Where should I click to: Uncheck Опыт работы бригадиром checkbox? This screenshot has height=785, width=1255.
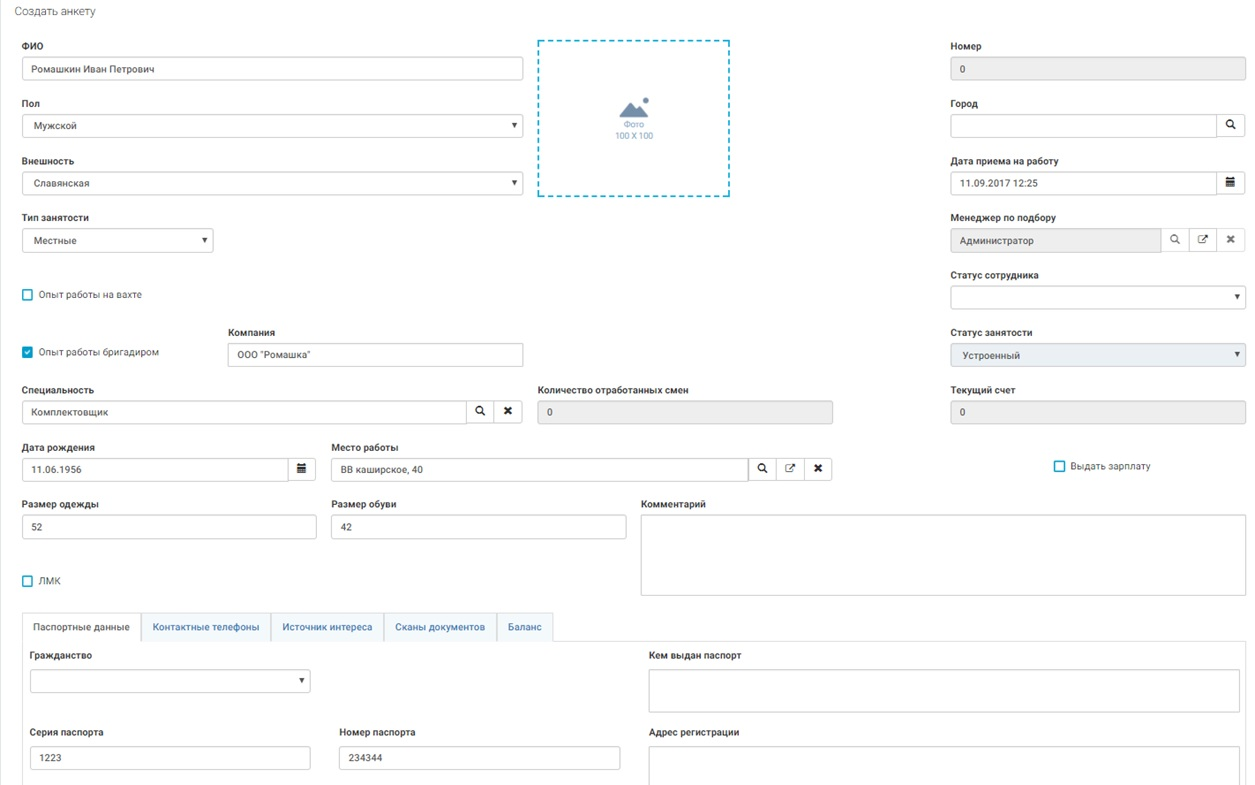(x=27, y=352)
